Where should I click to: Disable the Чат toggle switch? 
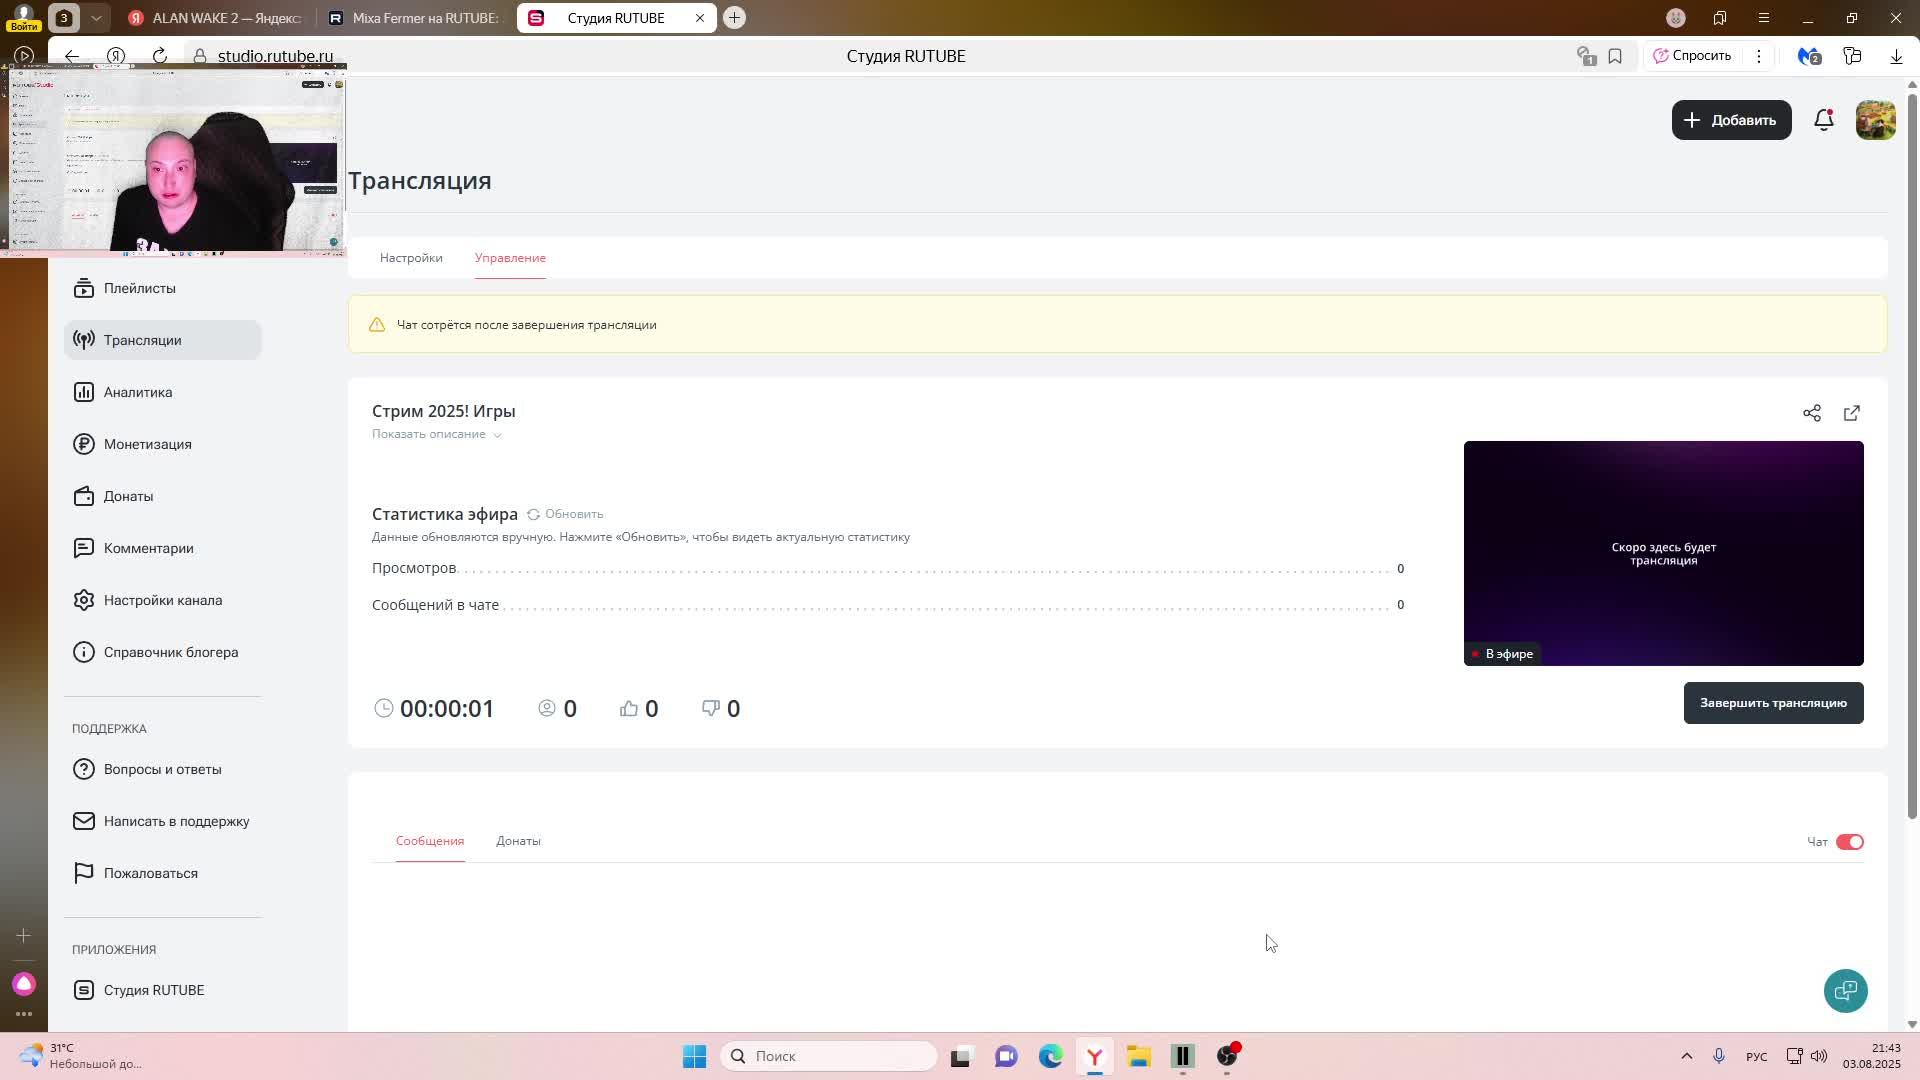[x=1849, y=842]
